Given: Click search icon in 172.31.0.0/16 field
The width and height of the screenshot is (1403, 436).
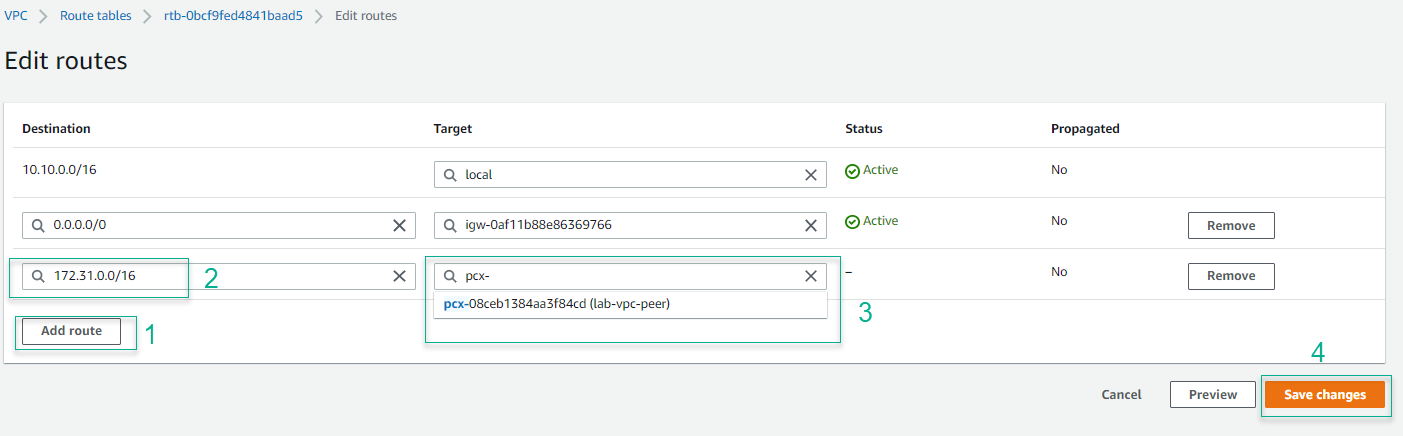Looking at the screenshot, I should tap(38, 277).
